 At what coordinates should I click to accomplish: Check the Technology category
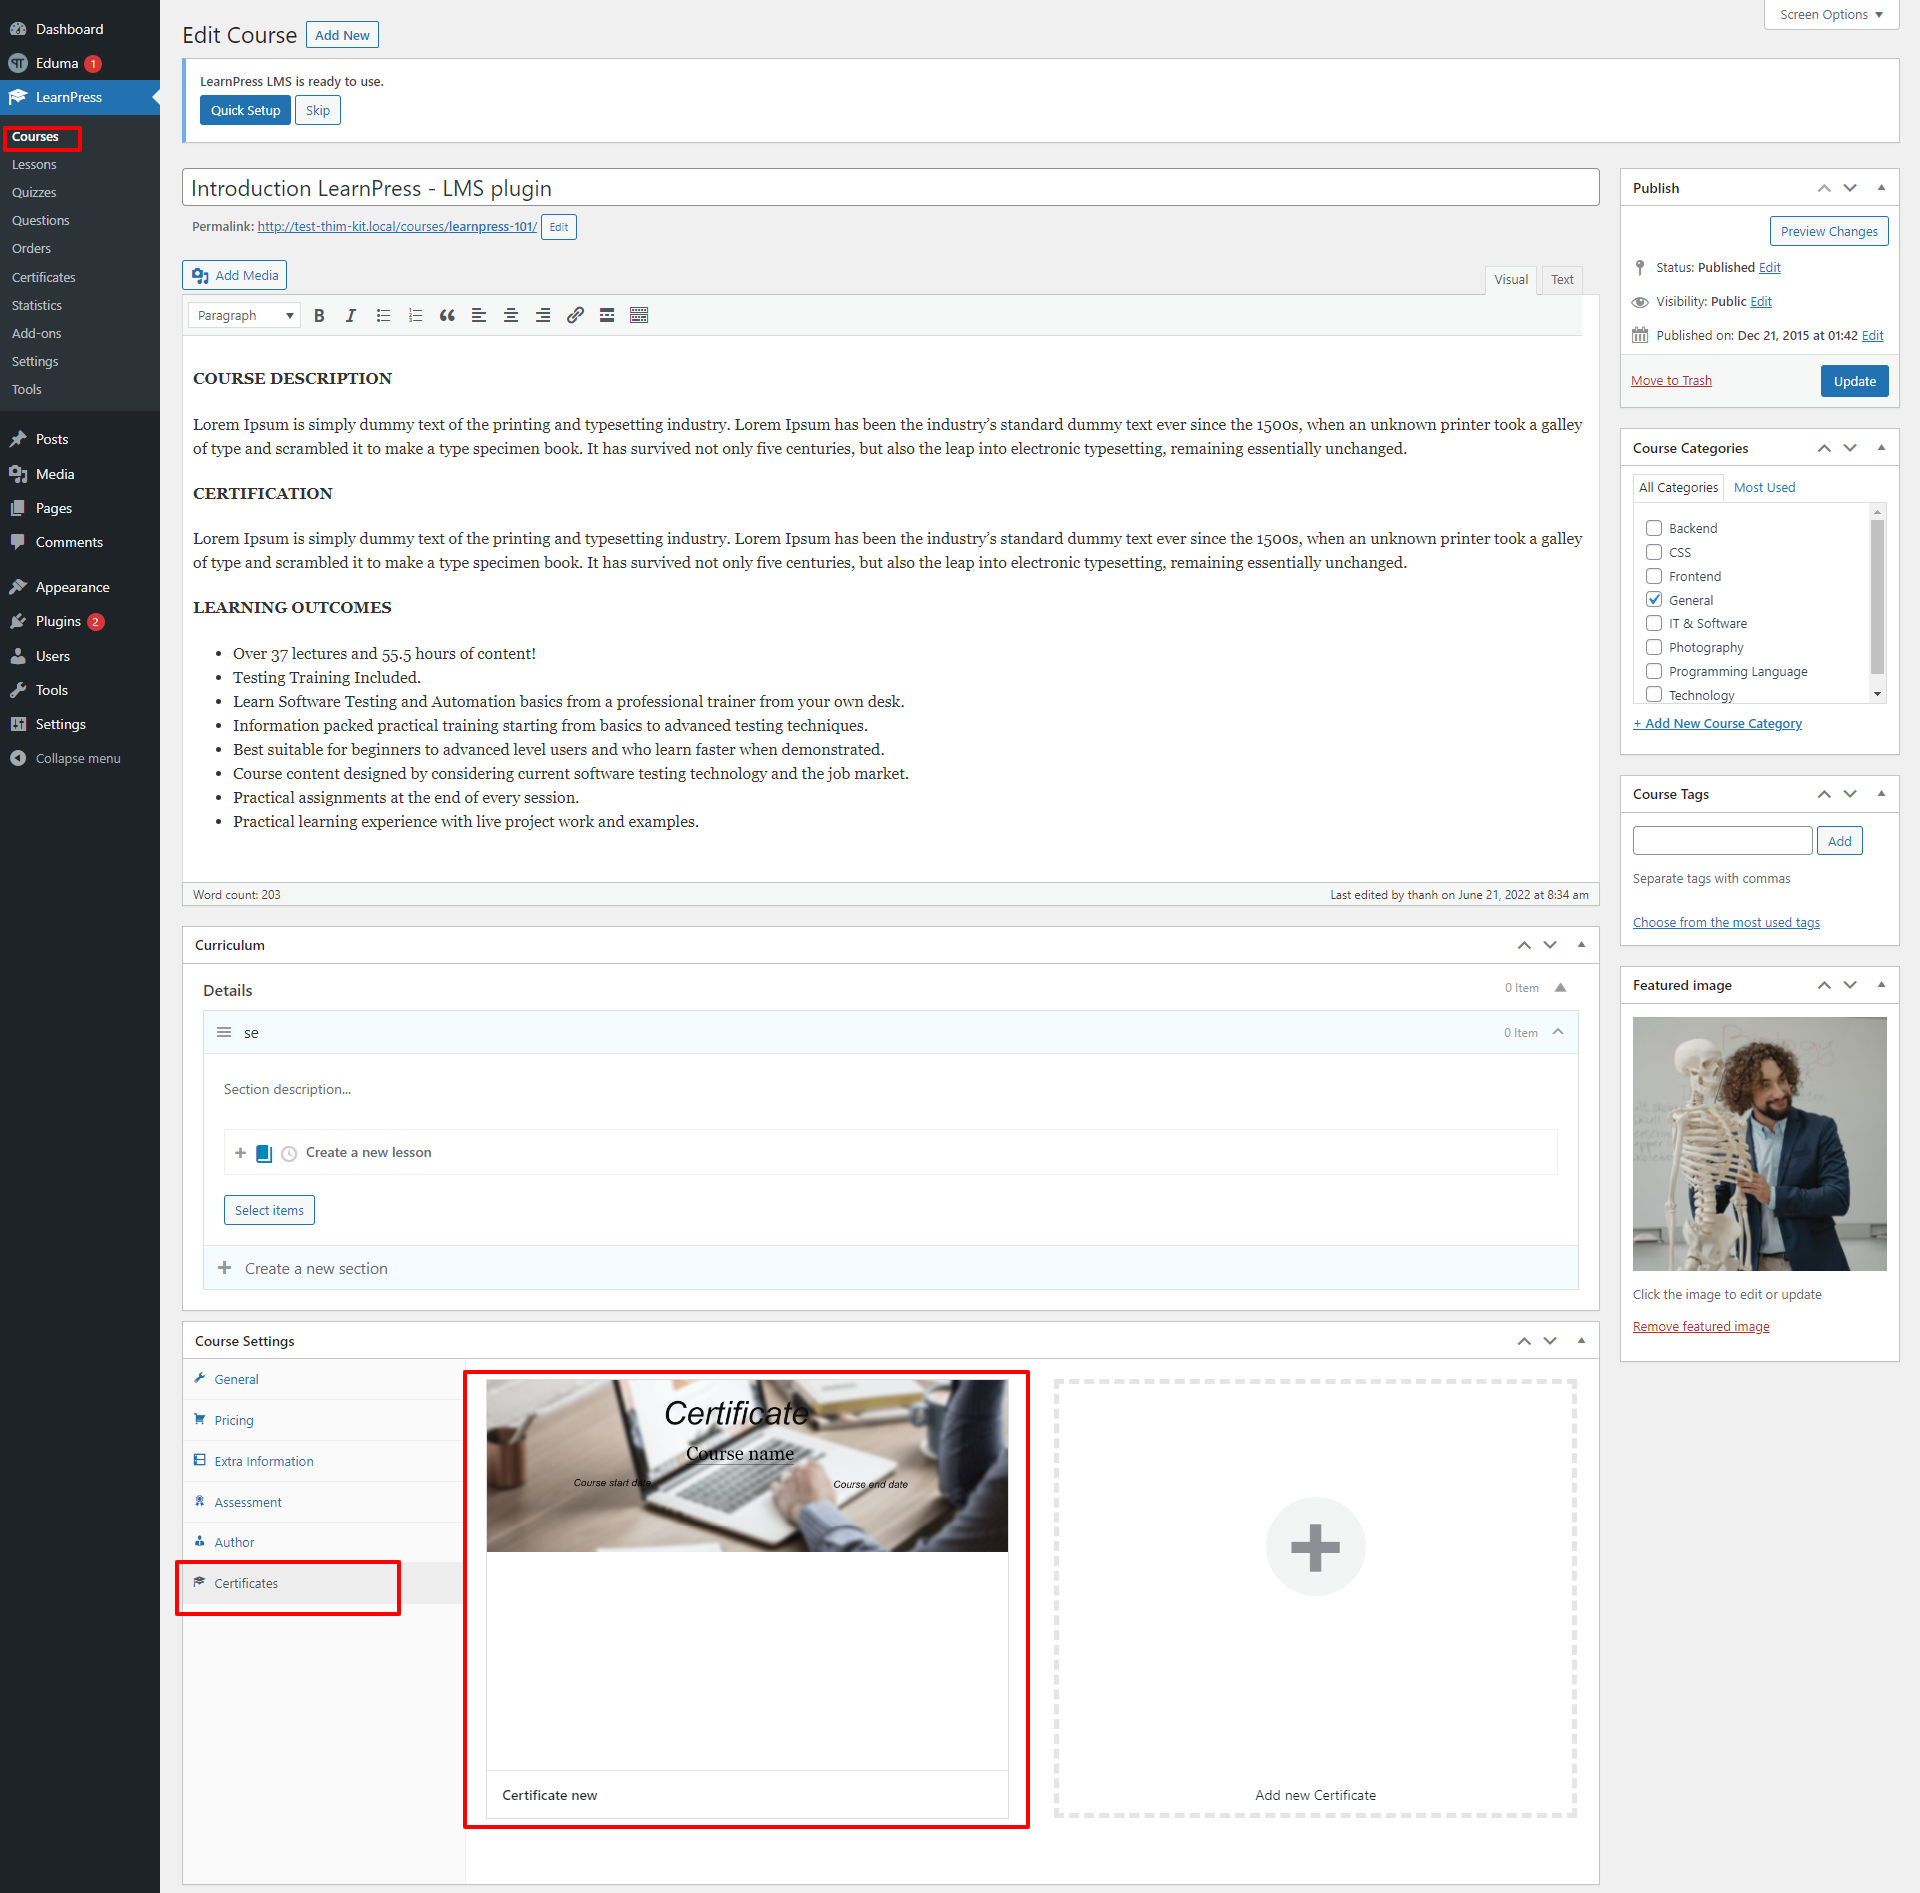[1654, 695]
